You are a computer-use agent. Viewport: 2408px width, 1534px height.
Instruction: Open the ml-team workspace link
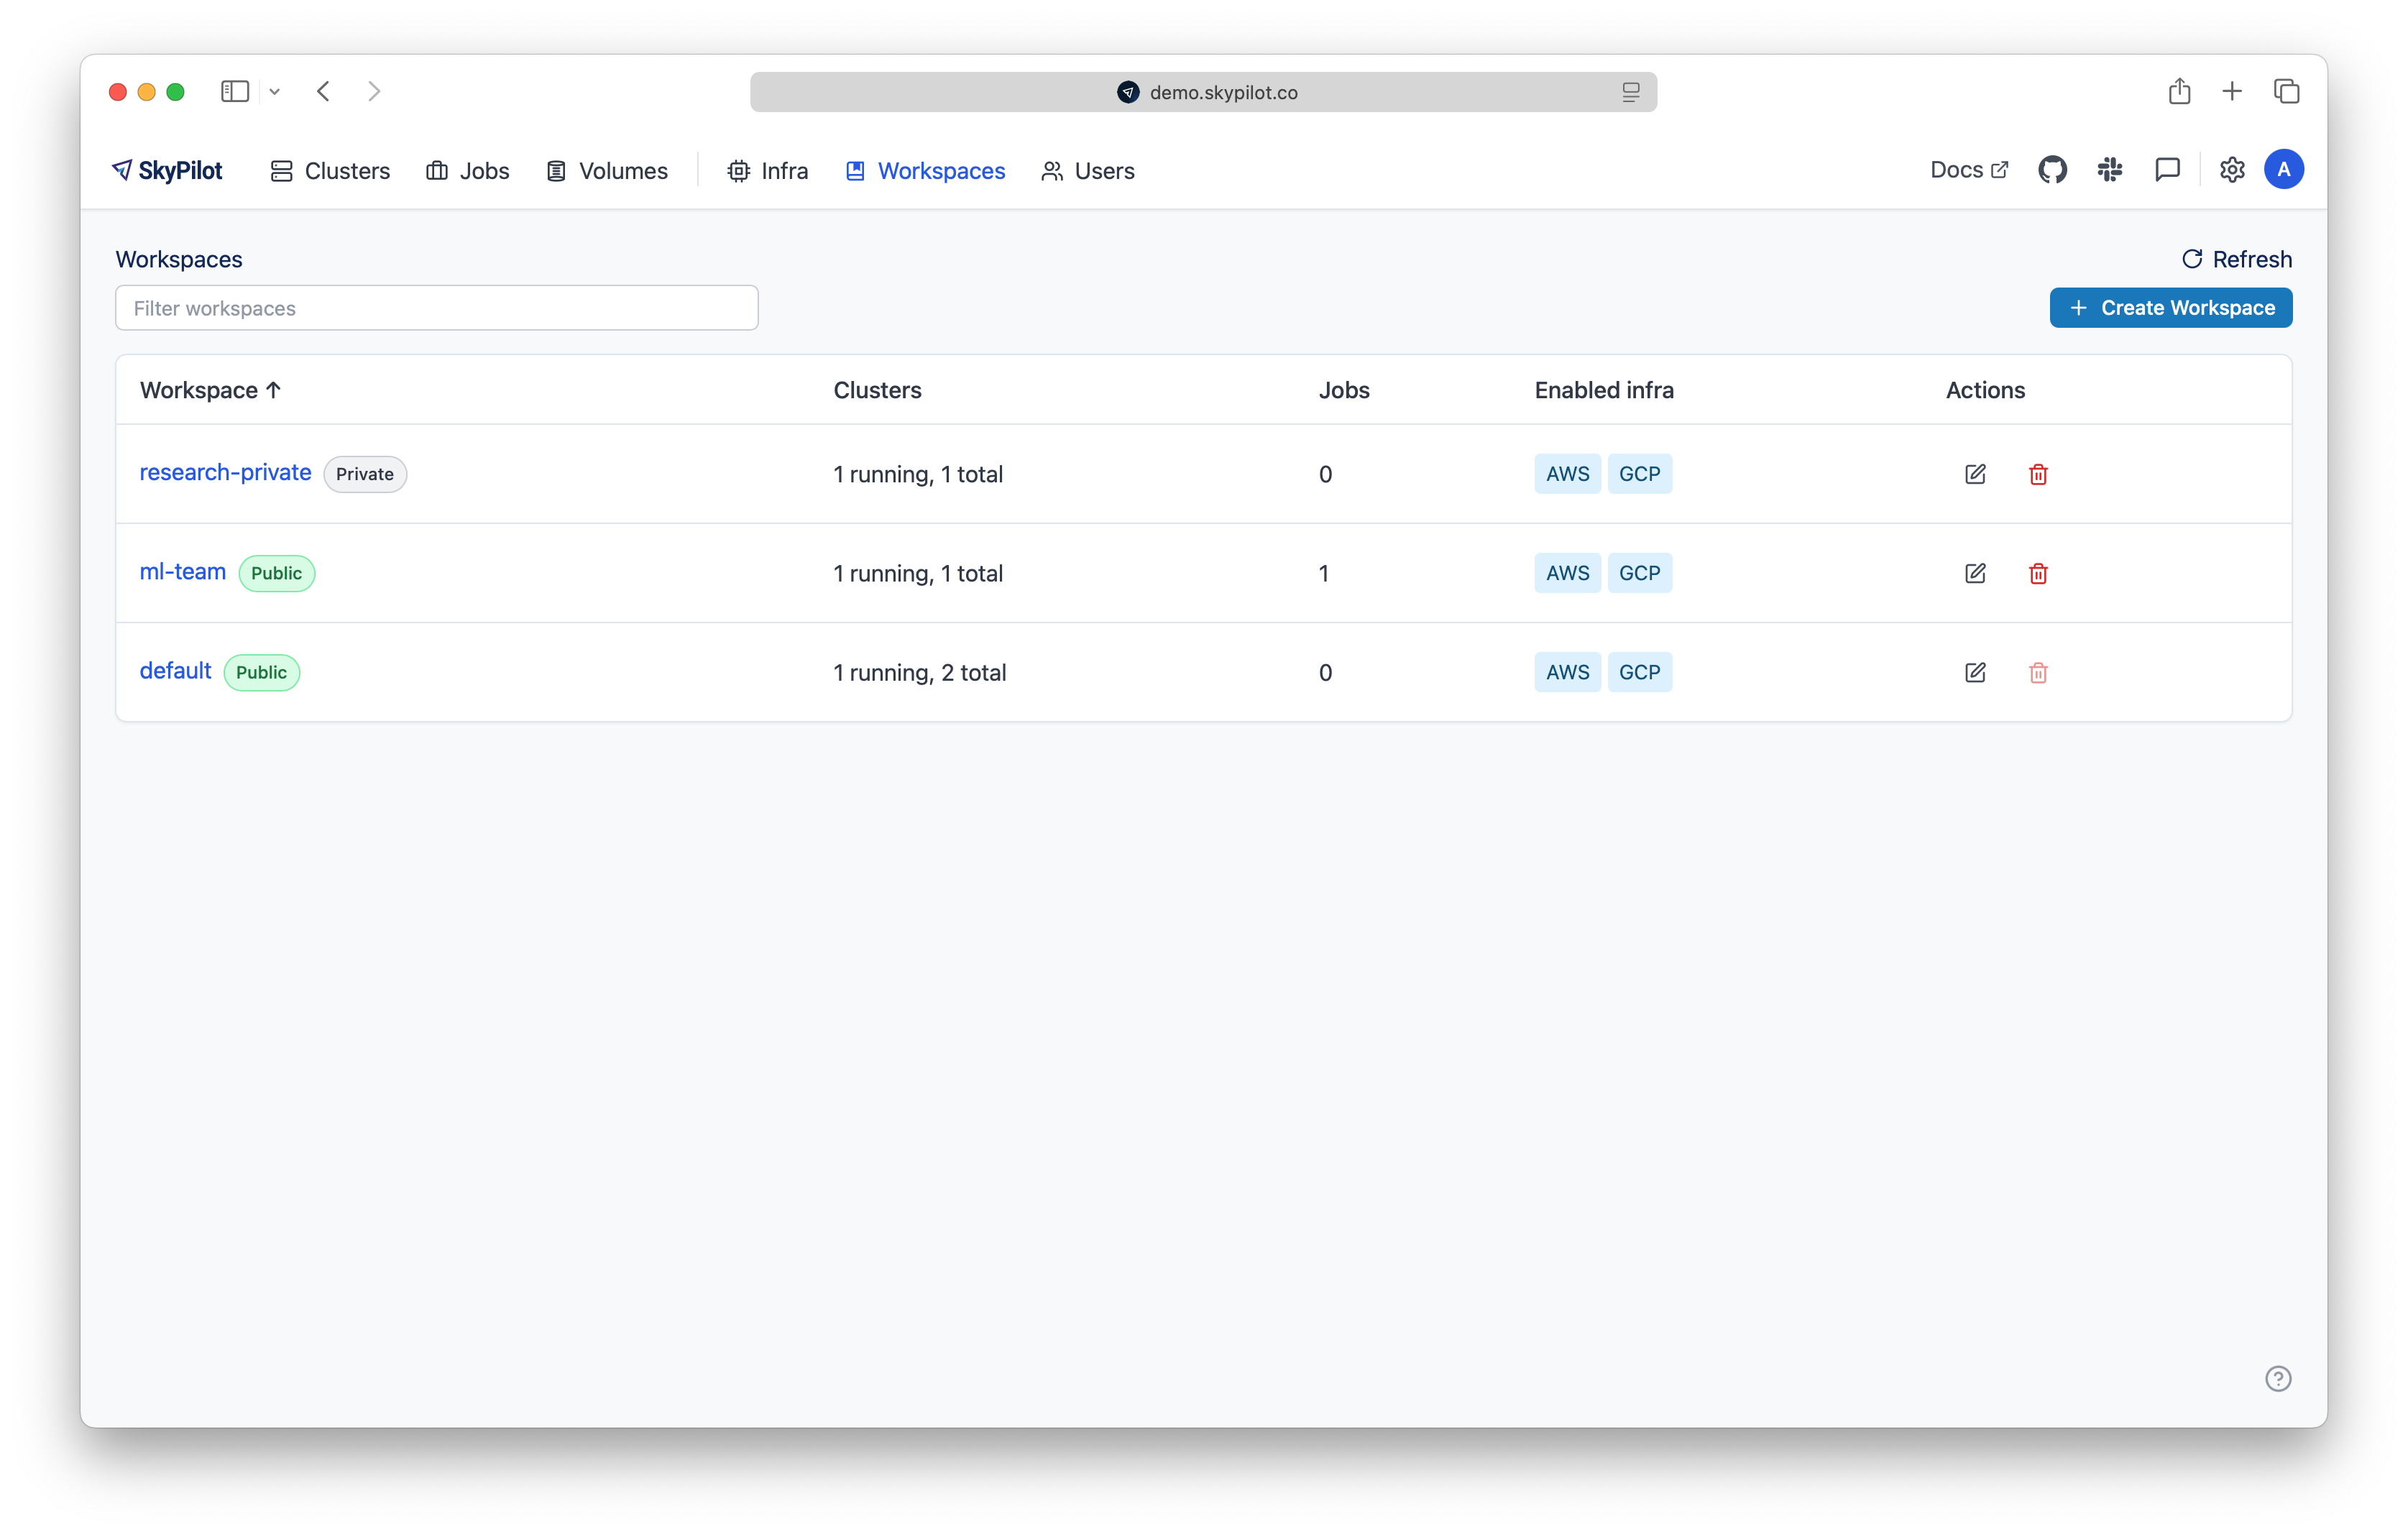(183, 572)
